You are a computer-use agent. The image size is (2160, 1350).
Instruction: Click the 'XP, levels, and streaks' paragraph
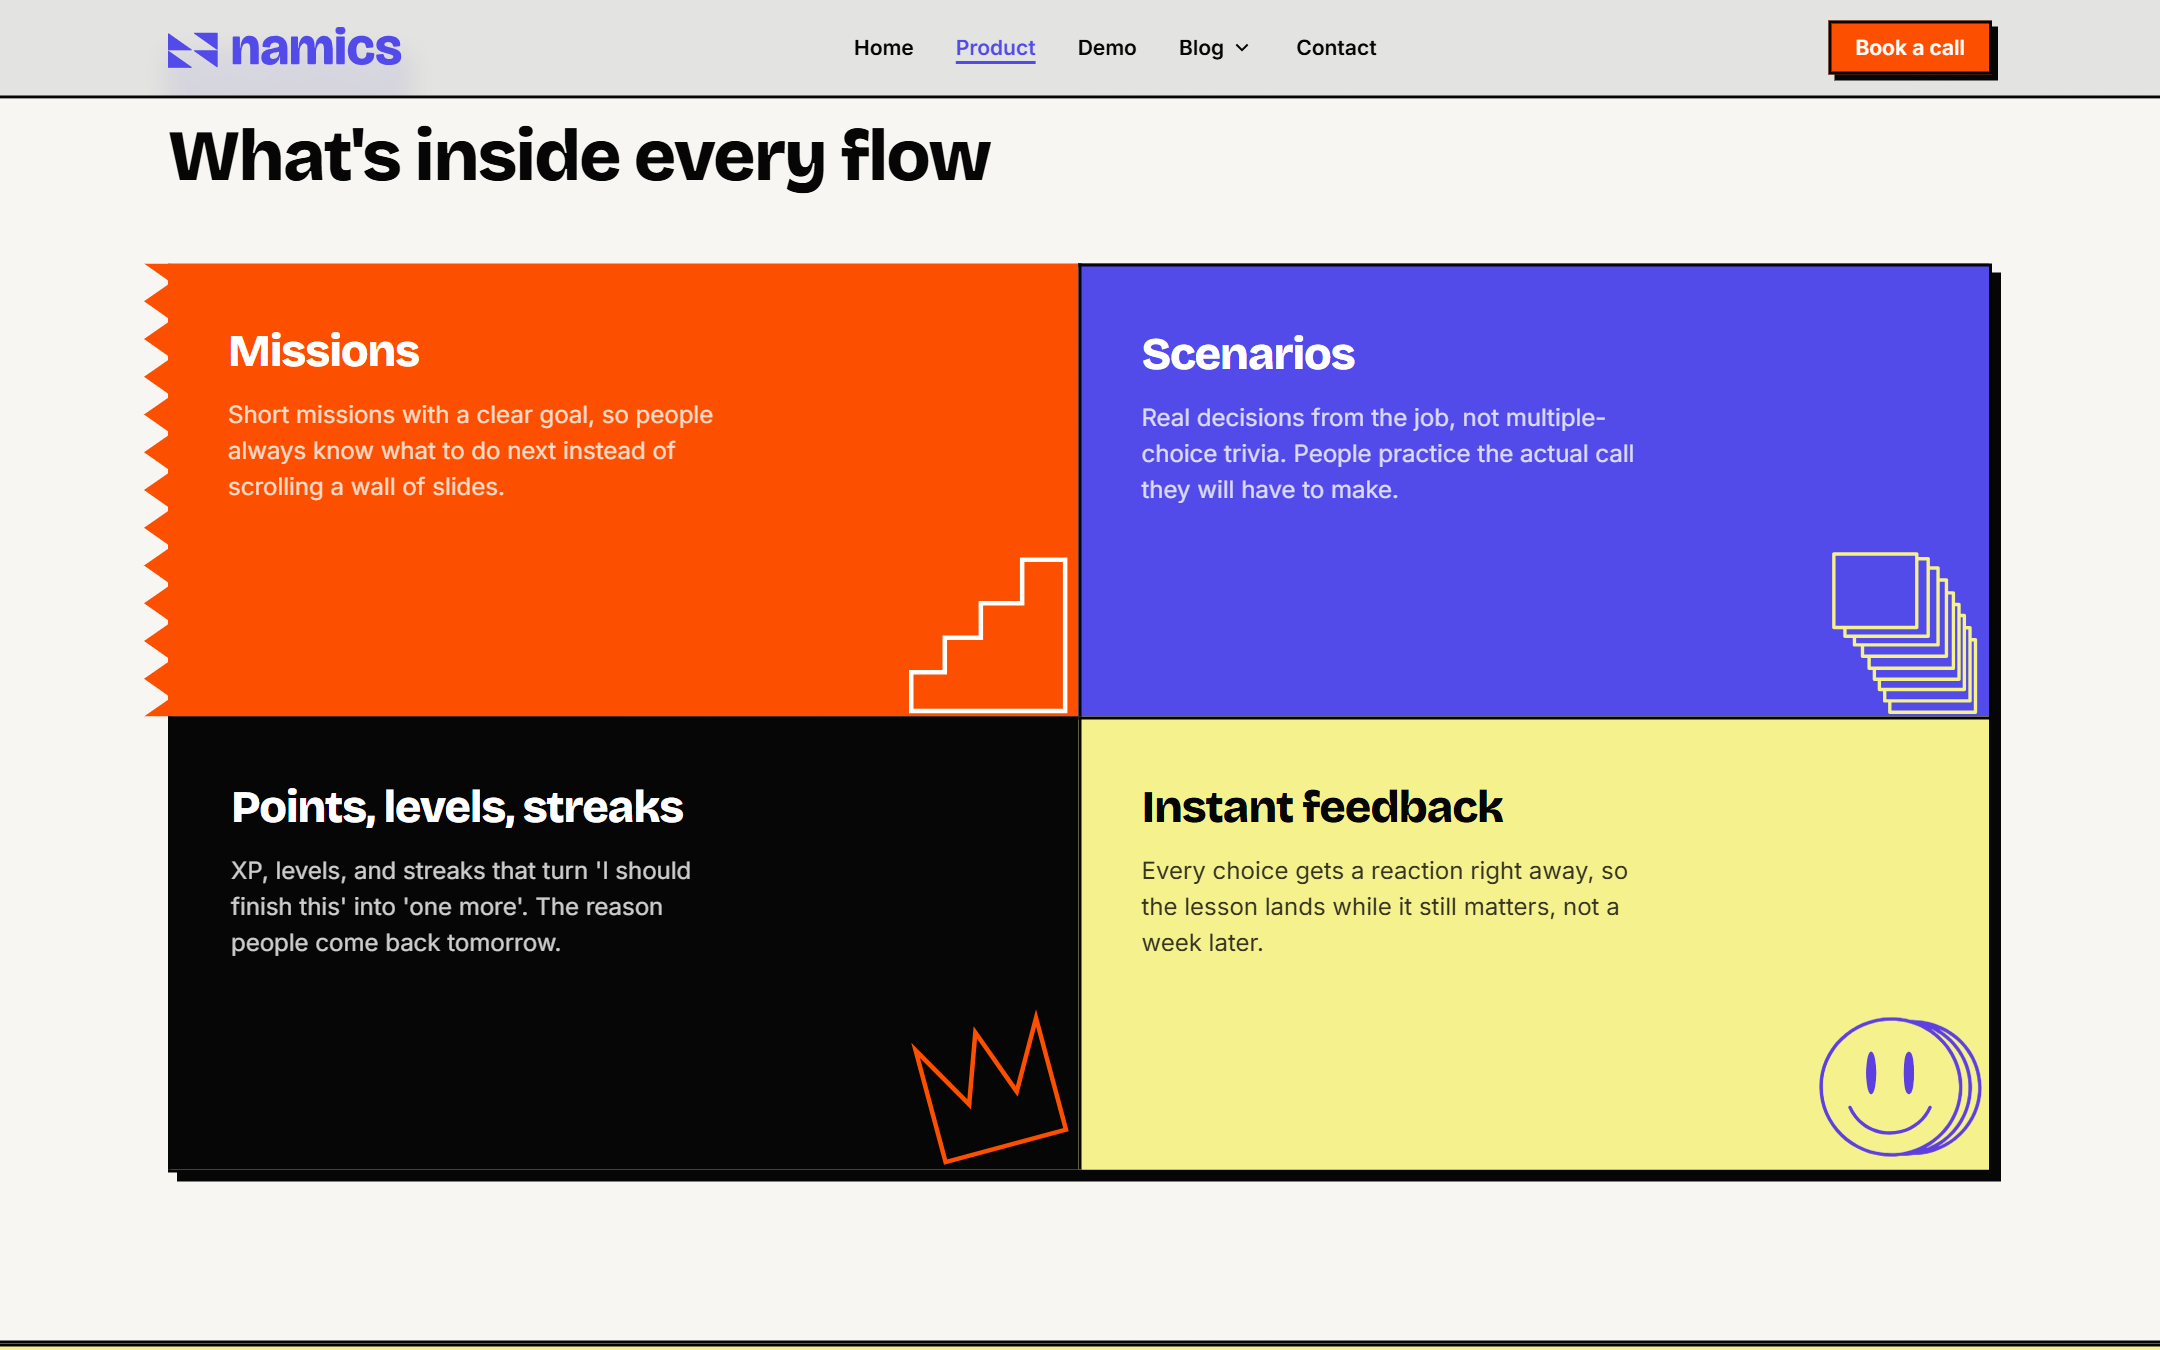tap(461, 907)
